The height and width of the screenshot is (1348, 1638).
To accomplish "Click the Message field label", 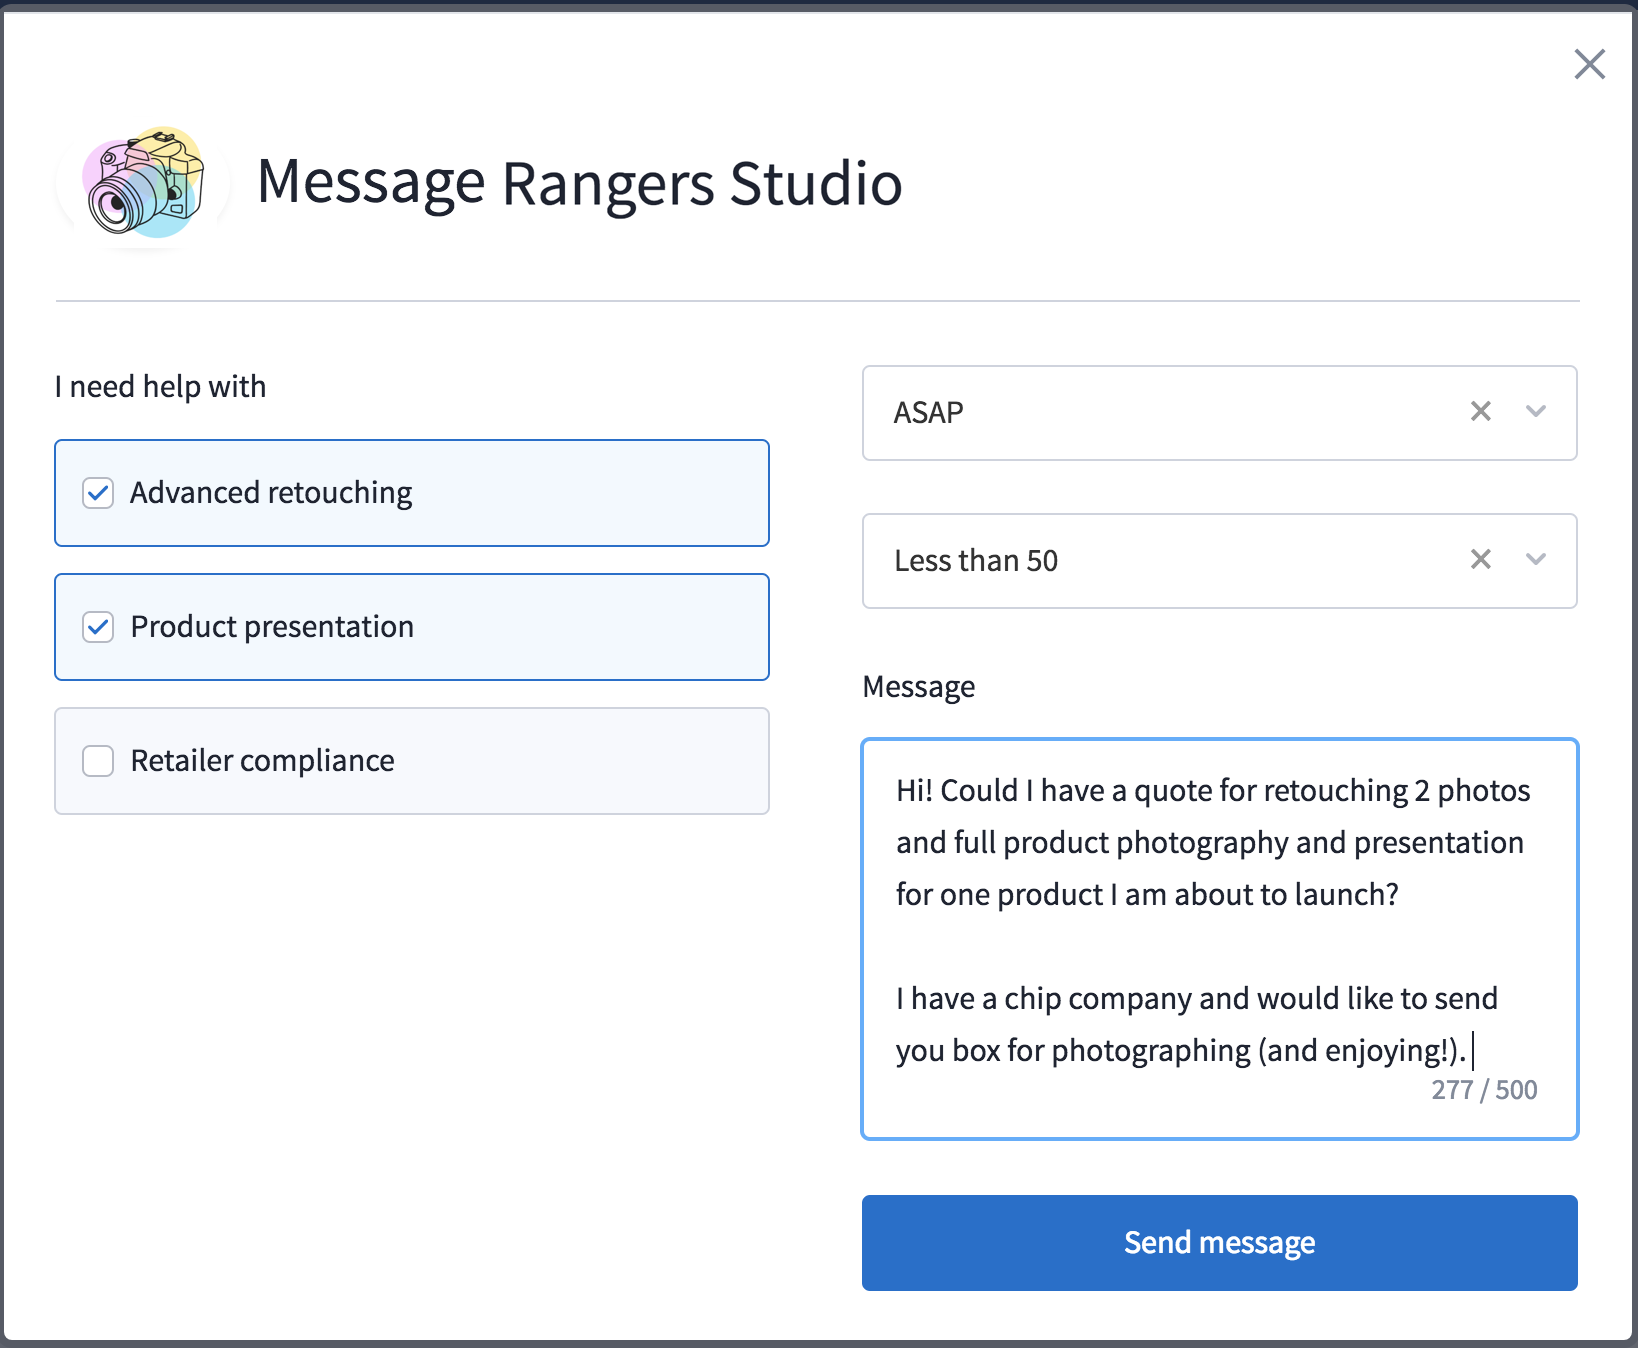I will click(919, 687).
